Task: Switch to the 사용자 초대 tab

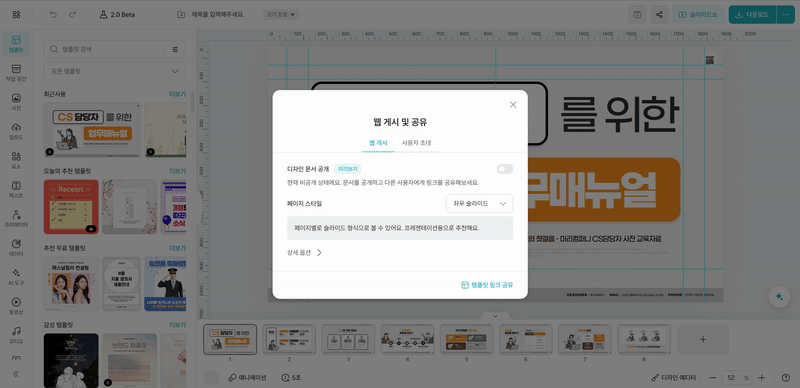Action: point(417,143)
